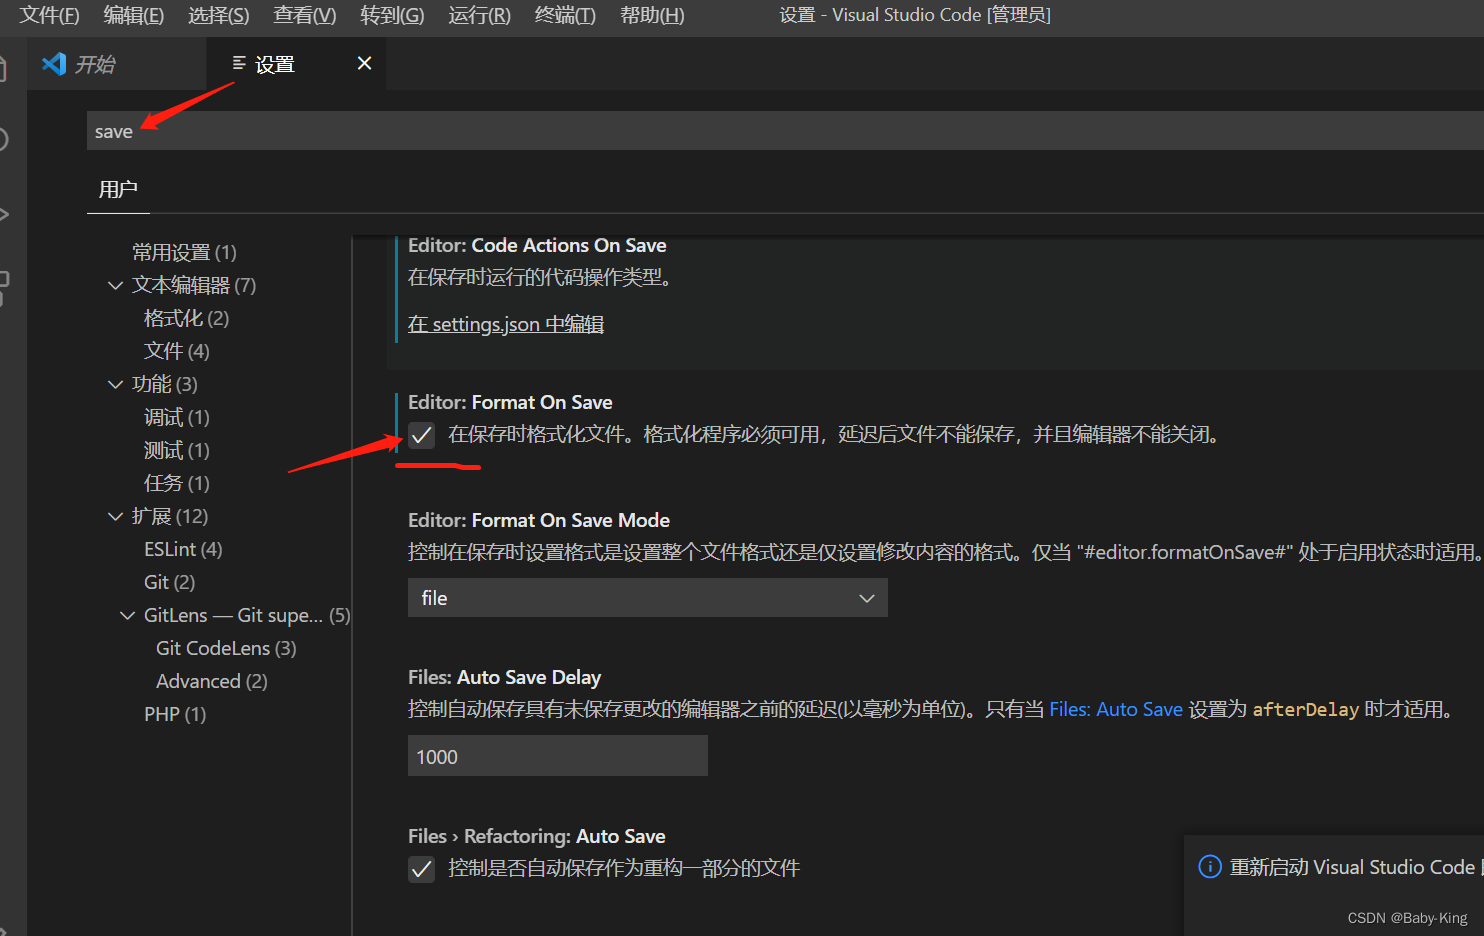
Task: Open the 文件(F) menu
Action: (50, 15)
